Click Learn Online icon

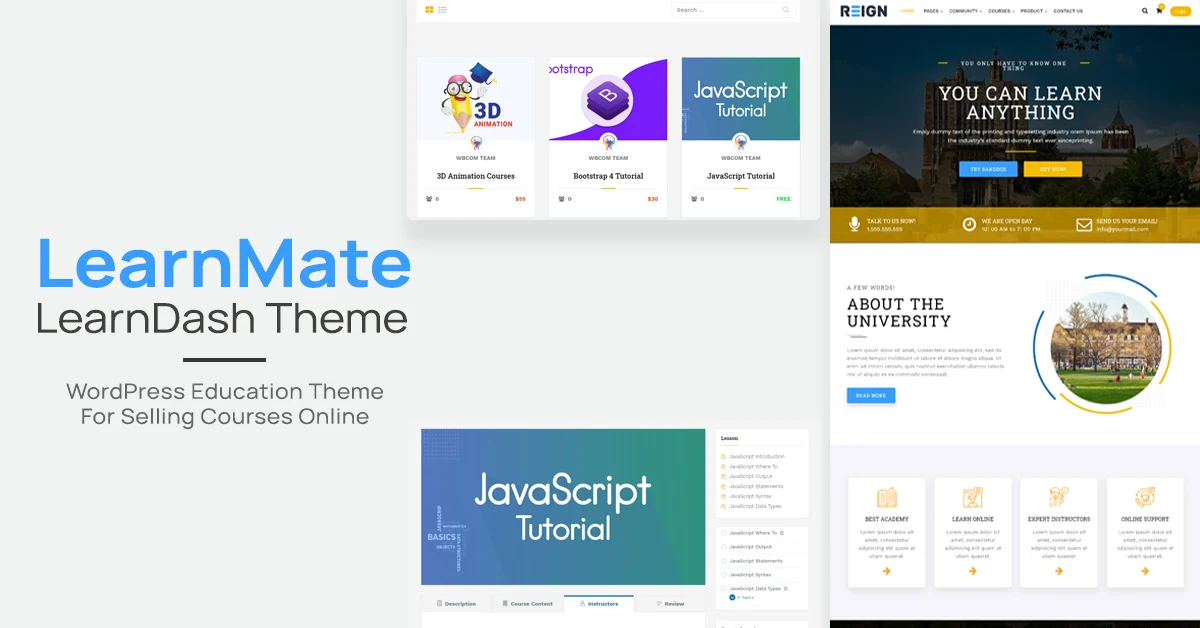973,497
